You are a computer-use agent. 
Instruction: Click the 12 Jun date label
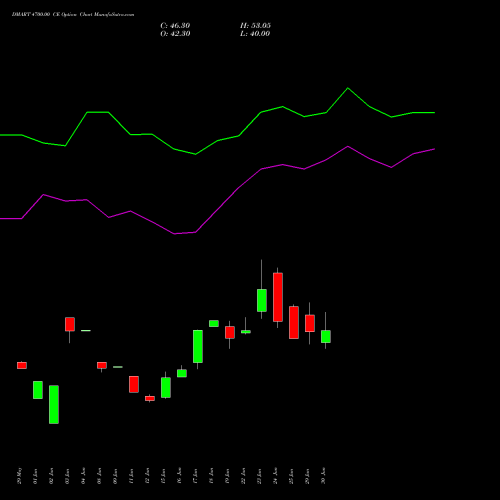click(147, 476)
